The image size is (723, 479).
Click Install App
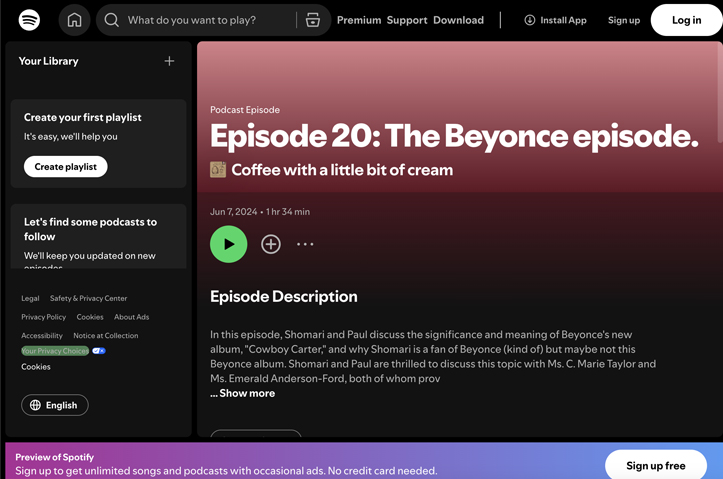click(x=556, y=20)
